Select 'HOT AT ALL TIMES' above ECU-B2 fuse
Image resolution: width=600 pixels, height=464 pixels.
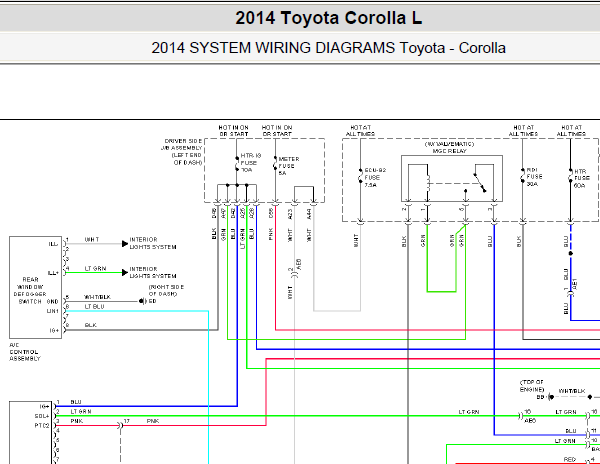[x=360, y=131]
